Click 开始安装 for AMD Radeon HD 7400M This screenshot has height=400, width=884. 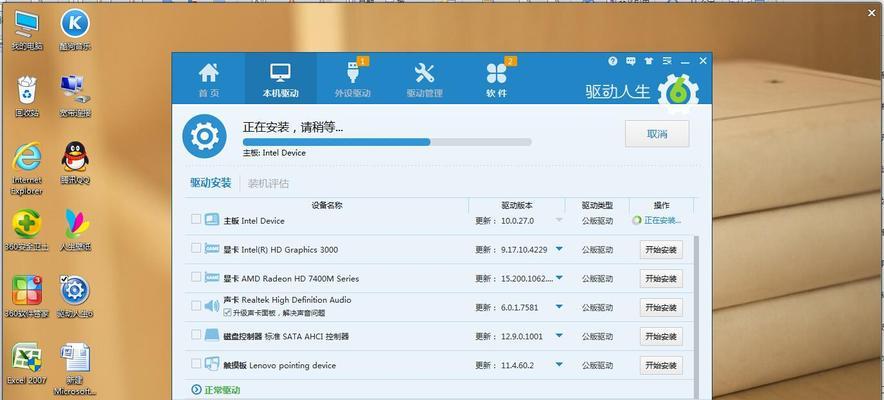(661, 278)
